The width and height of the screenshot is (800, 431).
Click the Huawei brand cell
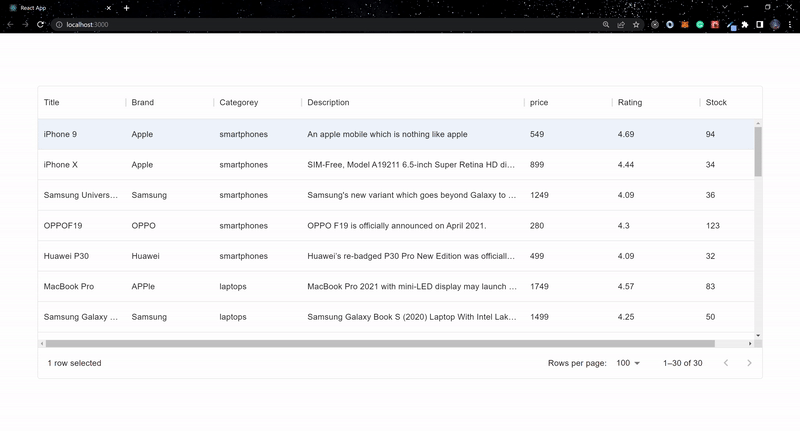point(169,256)
